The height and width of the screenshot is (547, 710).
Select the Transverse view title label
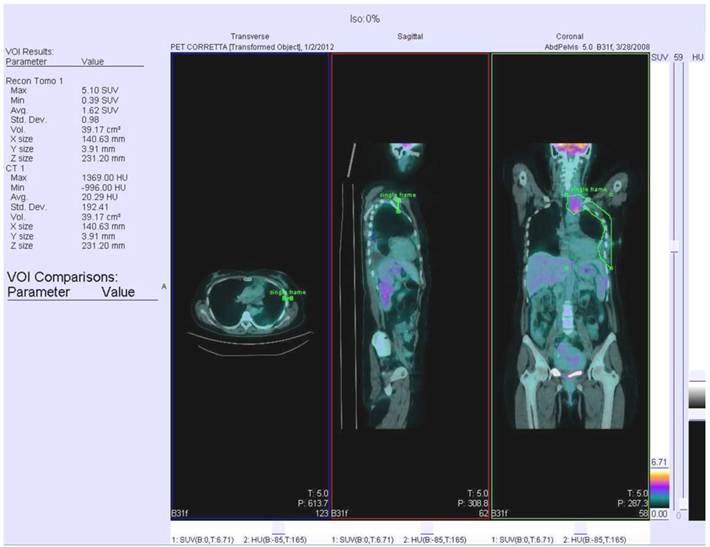pyautogui.click(x=250, y=35)
